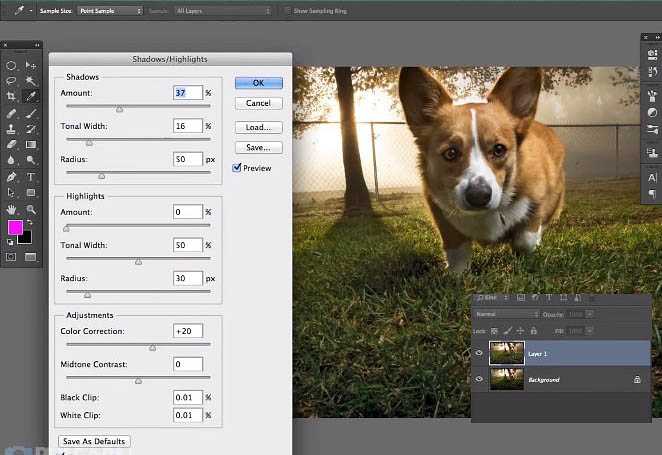Select the Magic Wand tool

tap(31, 81)
